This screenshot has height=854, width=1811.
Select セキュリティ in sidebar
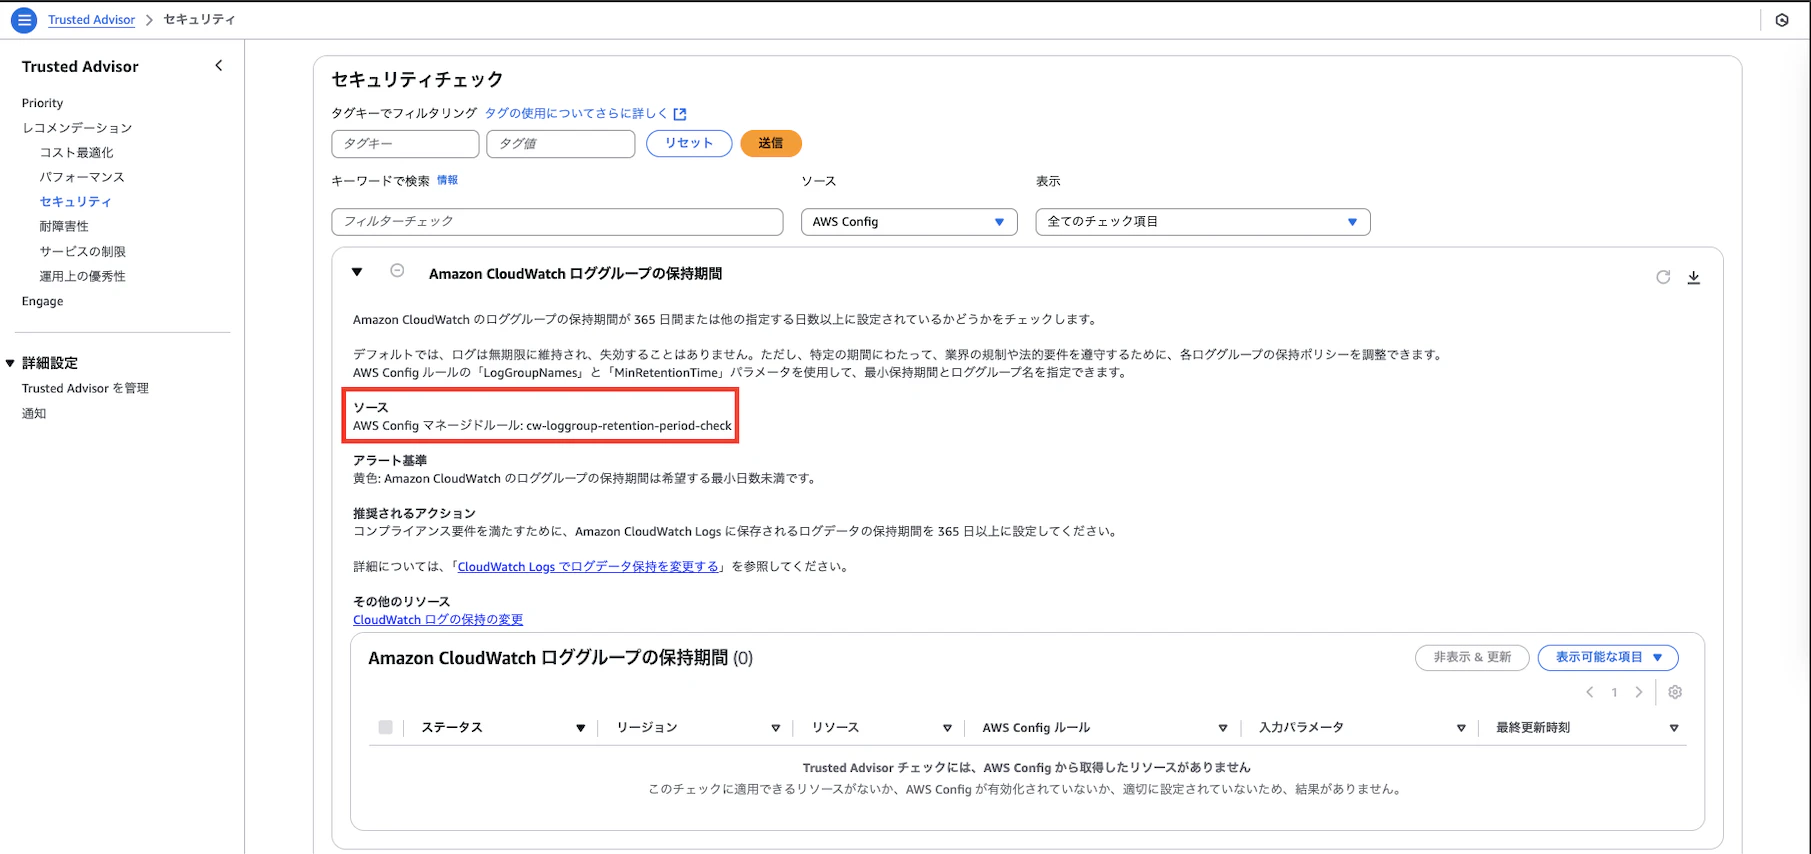point(76,202)
